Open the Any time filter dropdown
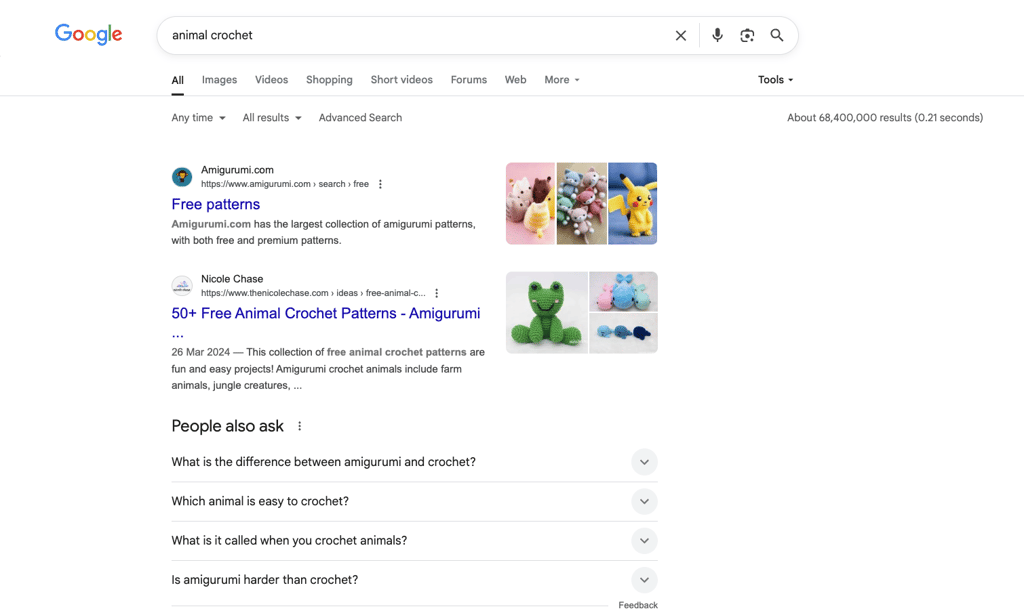This screenshot has width=1024, height=613. click(x=199, y=118)
